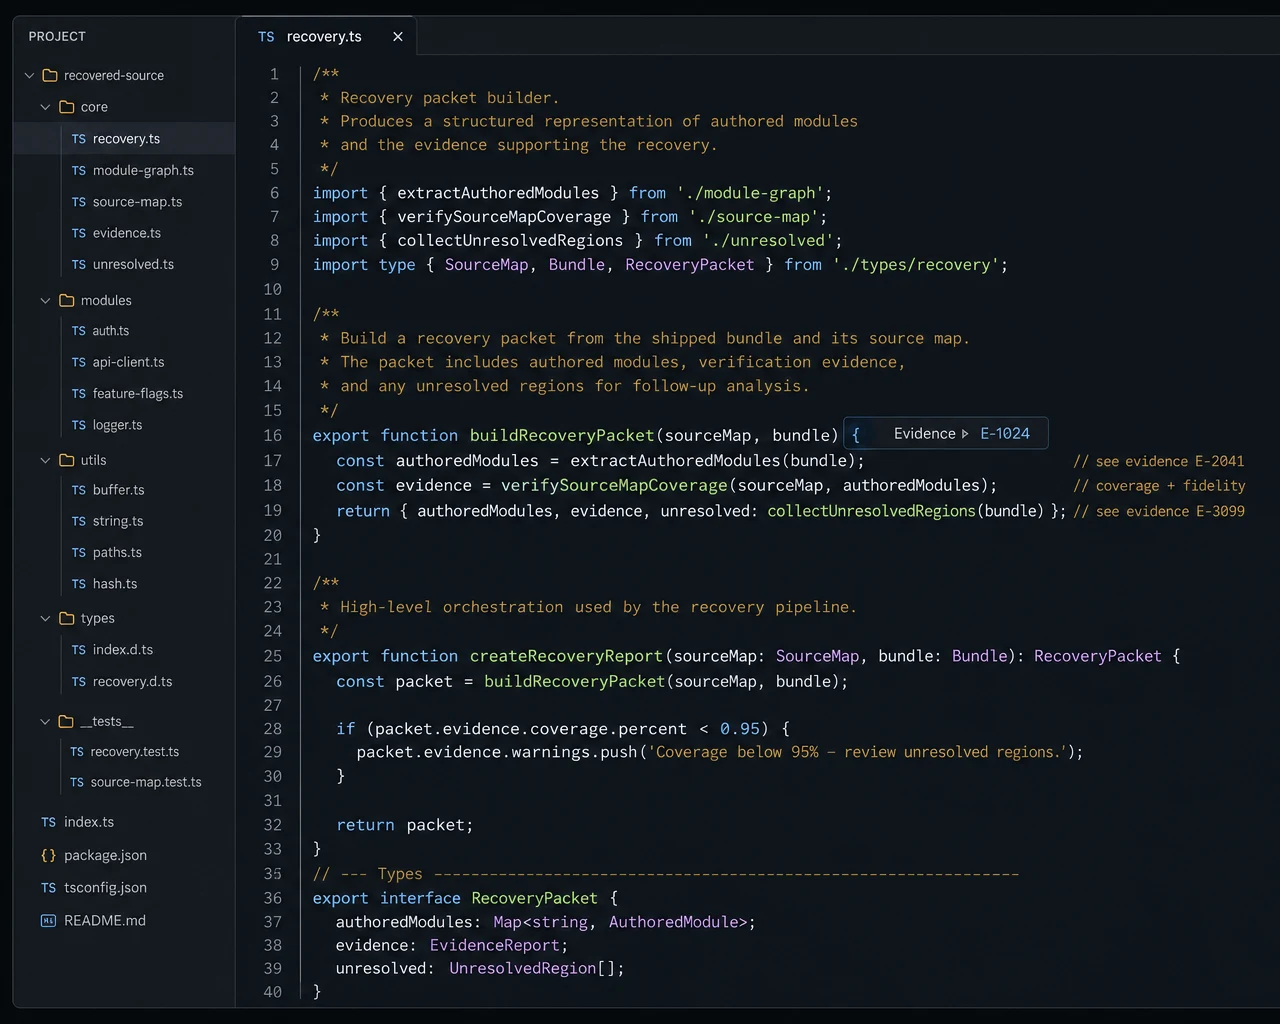The height and width of the screenshot is (1024, 1280).
Task: Click the TS icon beside logger.ts
Action: [79, 425]
